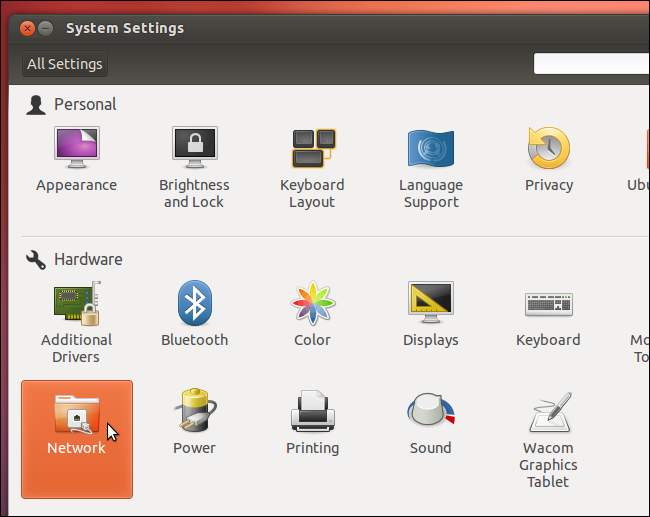The height and width of the screenshot is (517, 650).
Task: Open Keyboard hardware settings
Action: tap(548, 315)
